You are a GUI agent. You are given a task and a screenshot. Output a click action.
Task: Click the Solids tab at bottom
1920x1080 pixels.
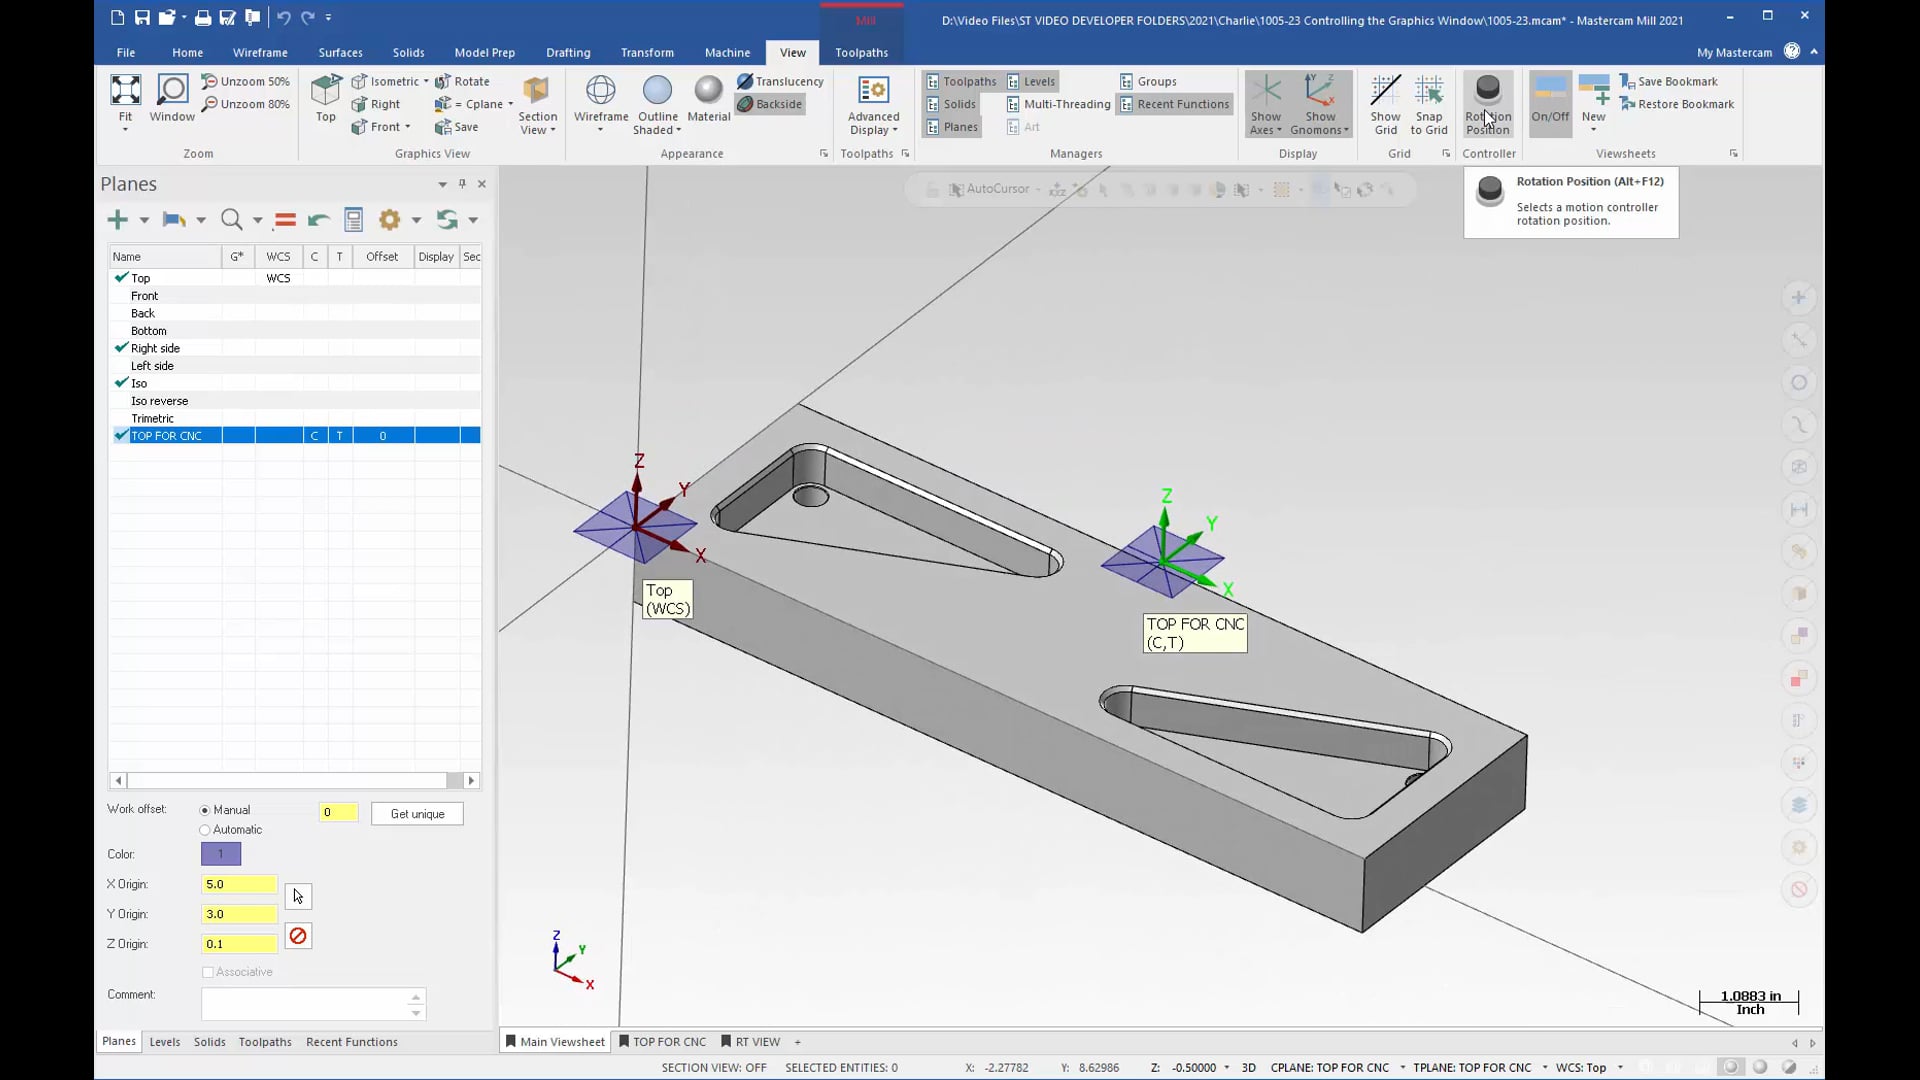(210, 1040)
